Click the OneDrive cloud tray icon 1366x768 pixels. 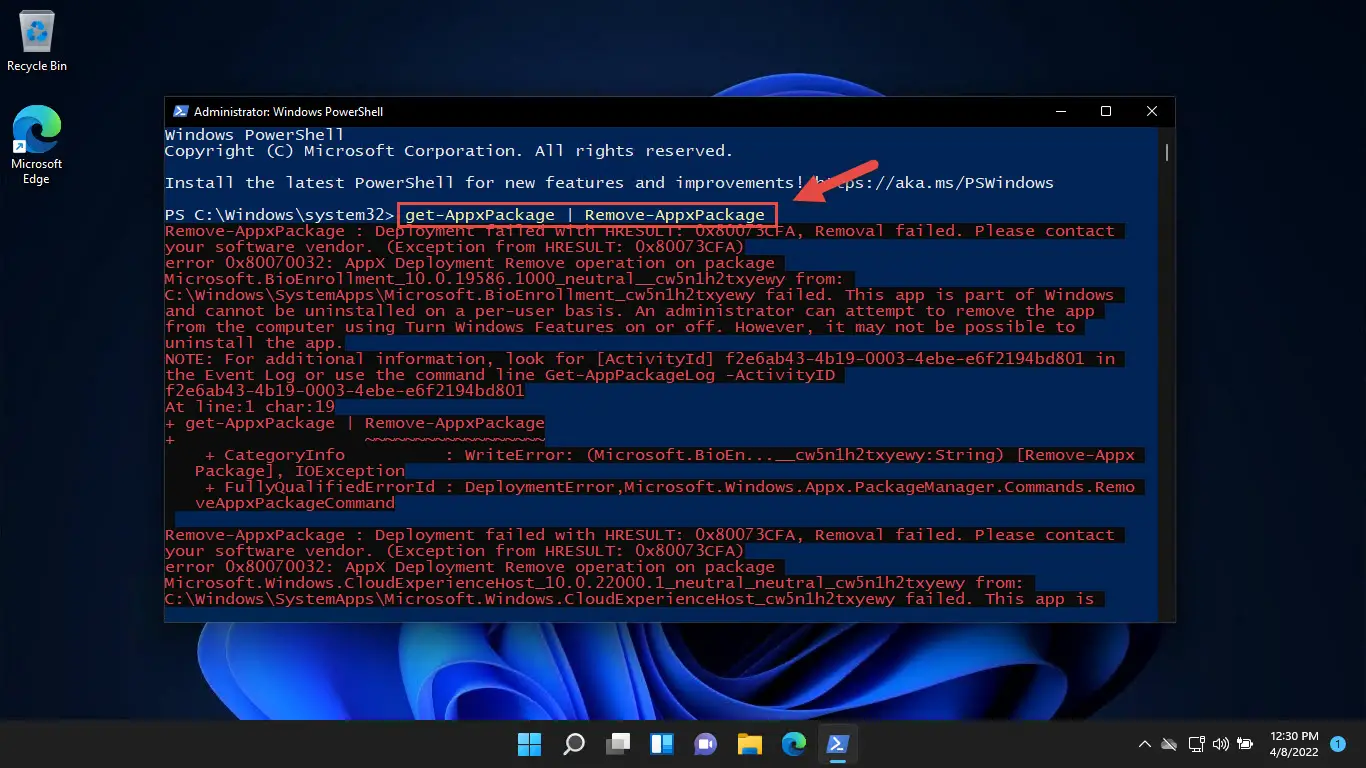pyautogui.click(x=1169, y=744)
